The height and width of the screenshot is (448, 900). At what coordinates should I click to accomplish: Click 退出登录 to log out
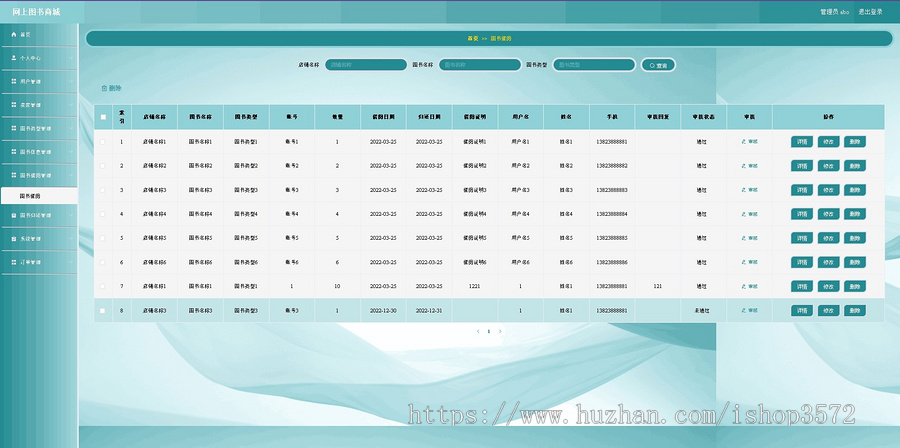click(x=870, y=11)
